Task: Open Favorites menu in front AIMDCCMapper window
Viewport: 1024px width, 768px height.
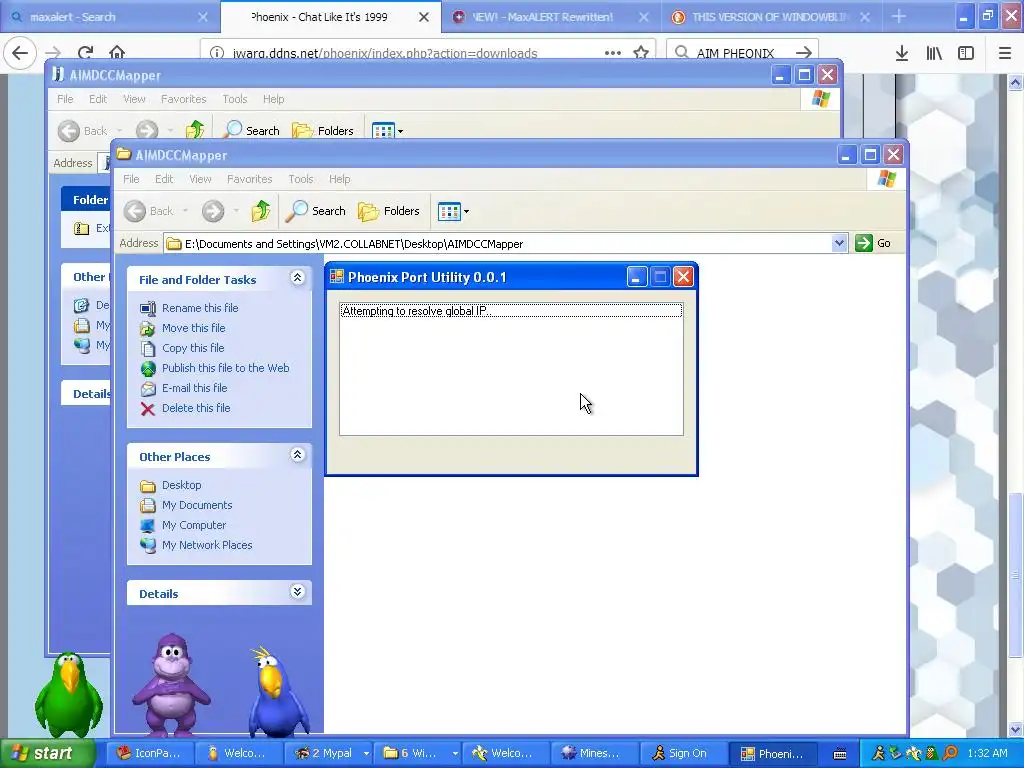Action: pyautogui.click(x=249, y=179)
